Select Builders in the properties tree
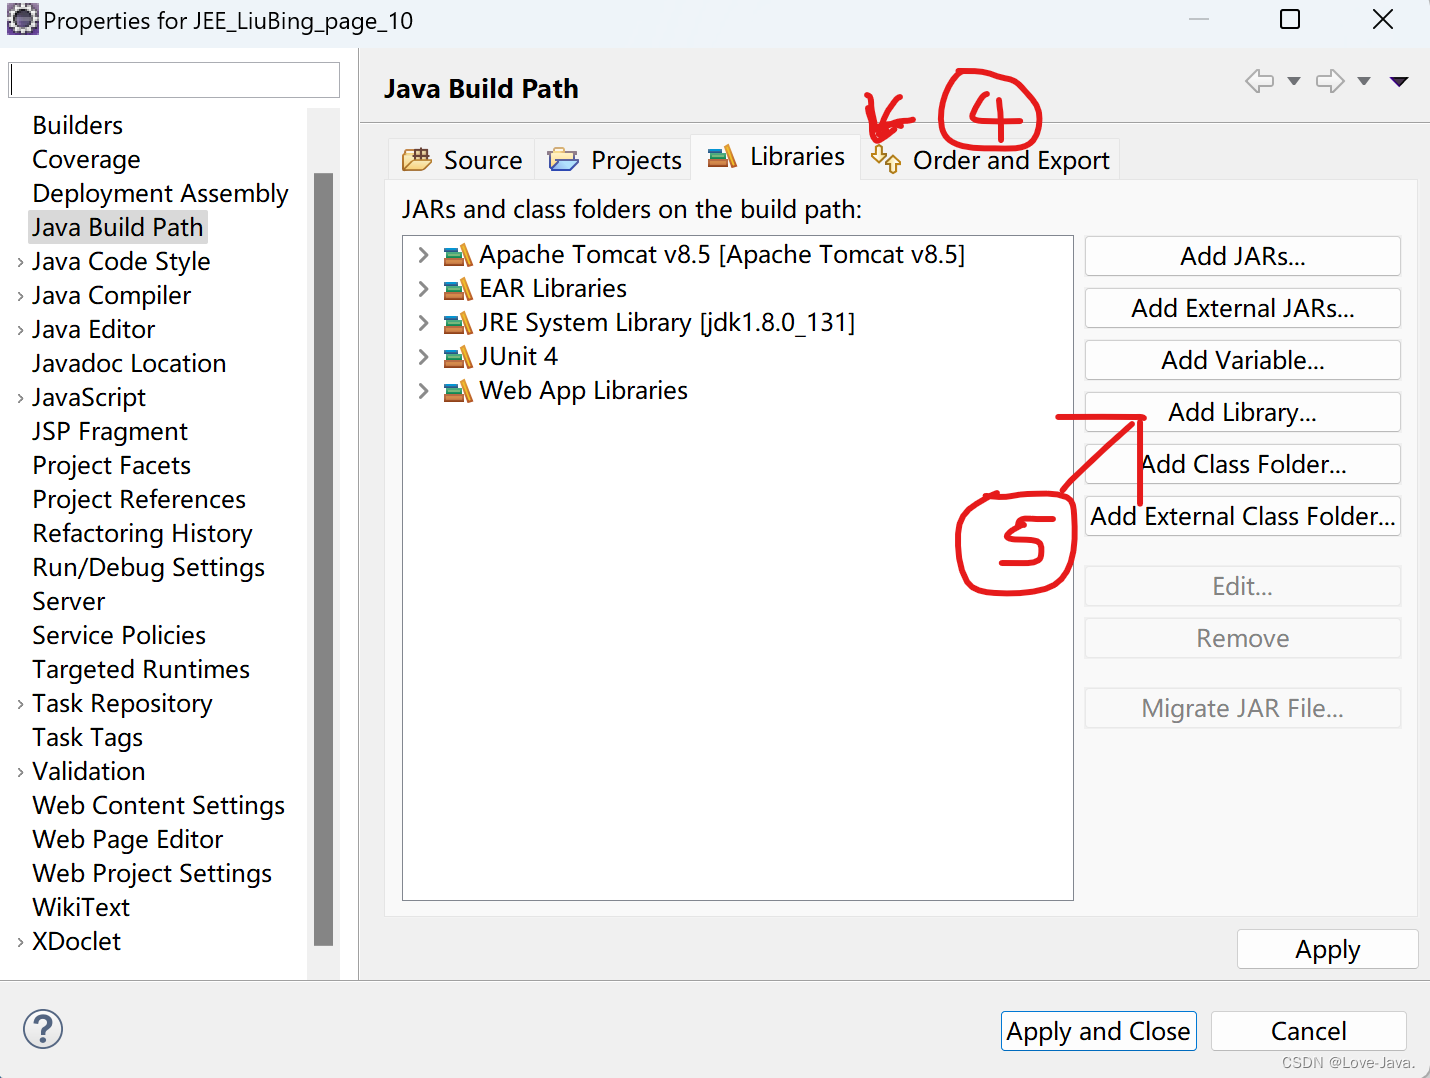 [x=78, y=125]
